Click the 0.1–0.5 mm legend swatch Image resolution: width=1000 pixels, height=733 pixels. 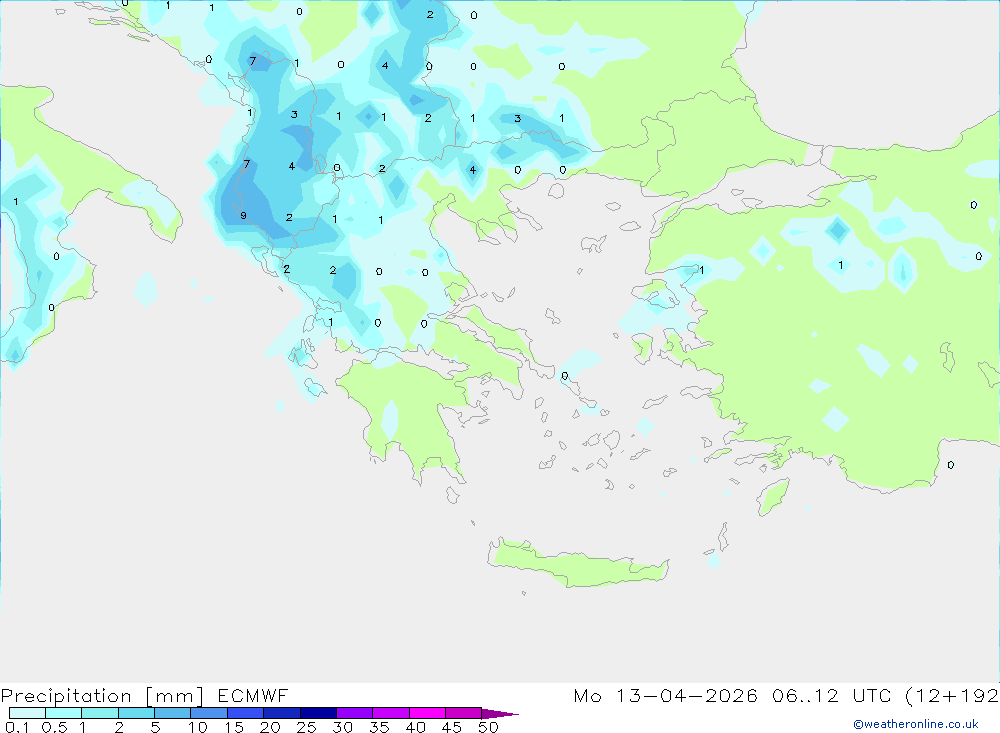click(x=27, y=713)
